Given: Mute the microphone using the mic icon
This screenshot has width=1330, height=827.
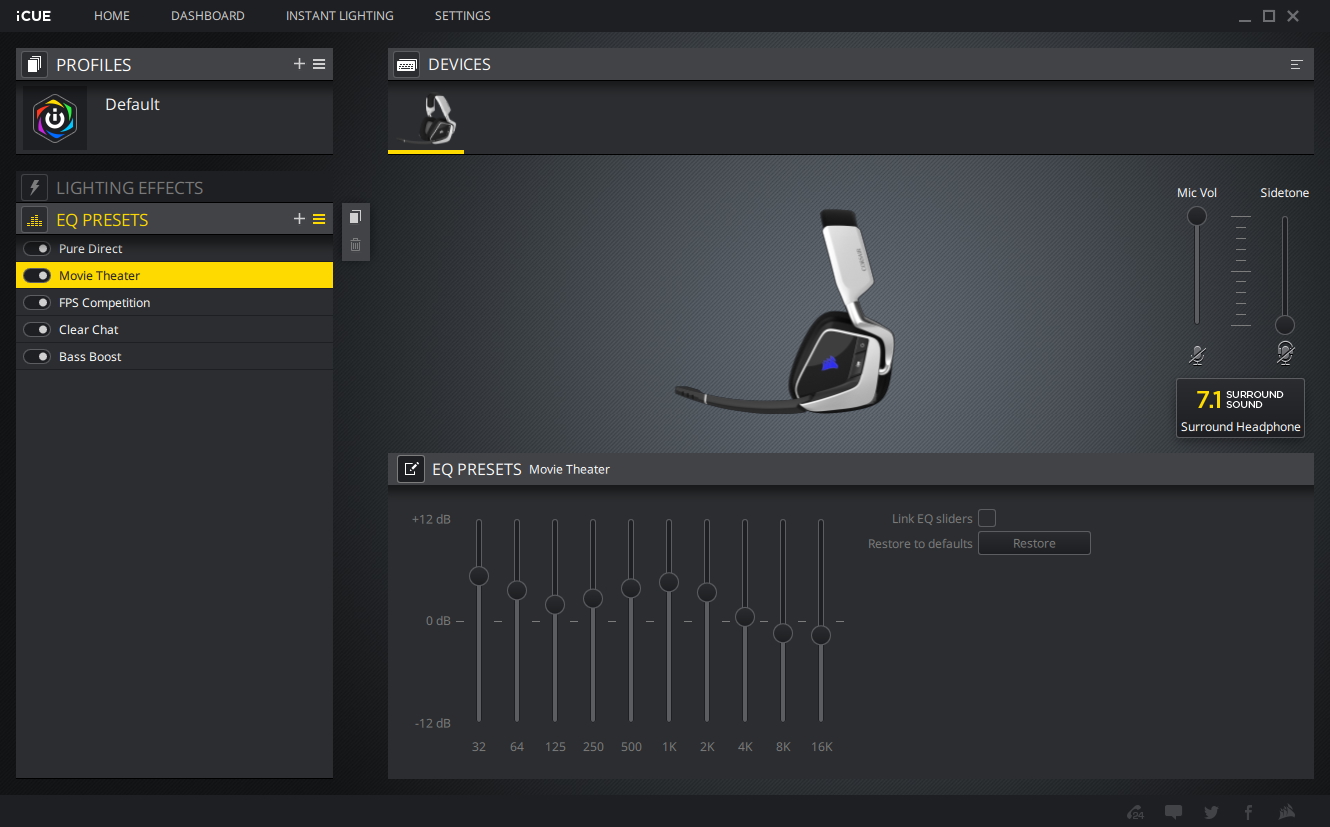Looking at the screenshot, I should coord(1197,354).
